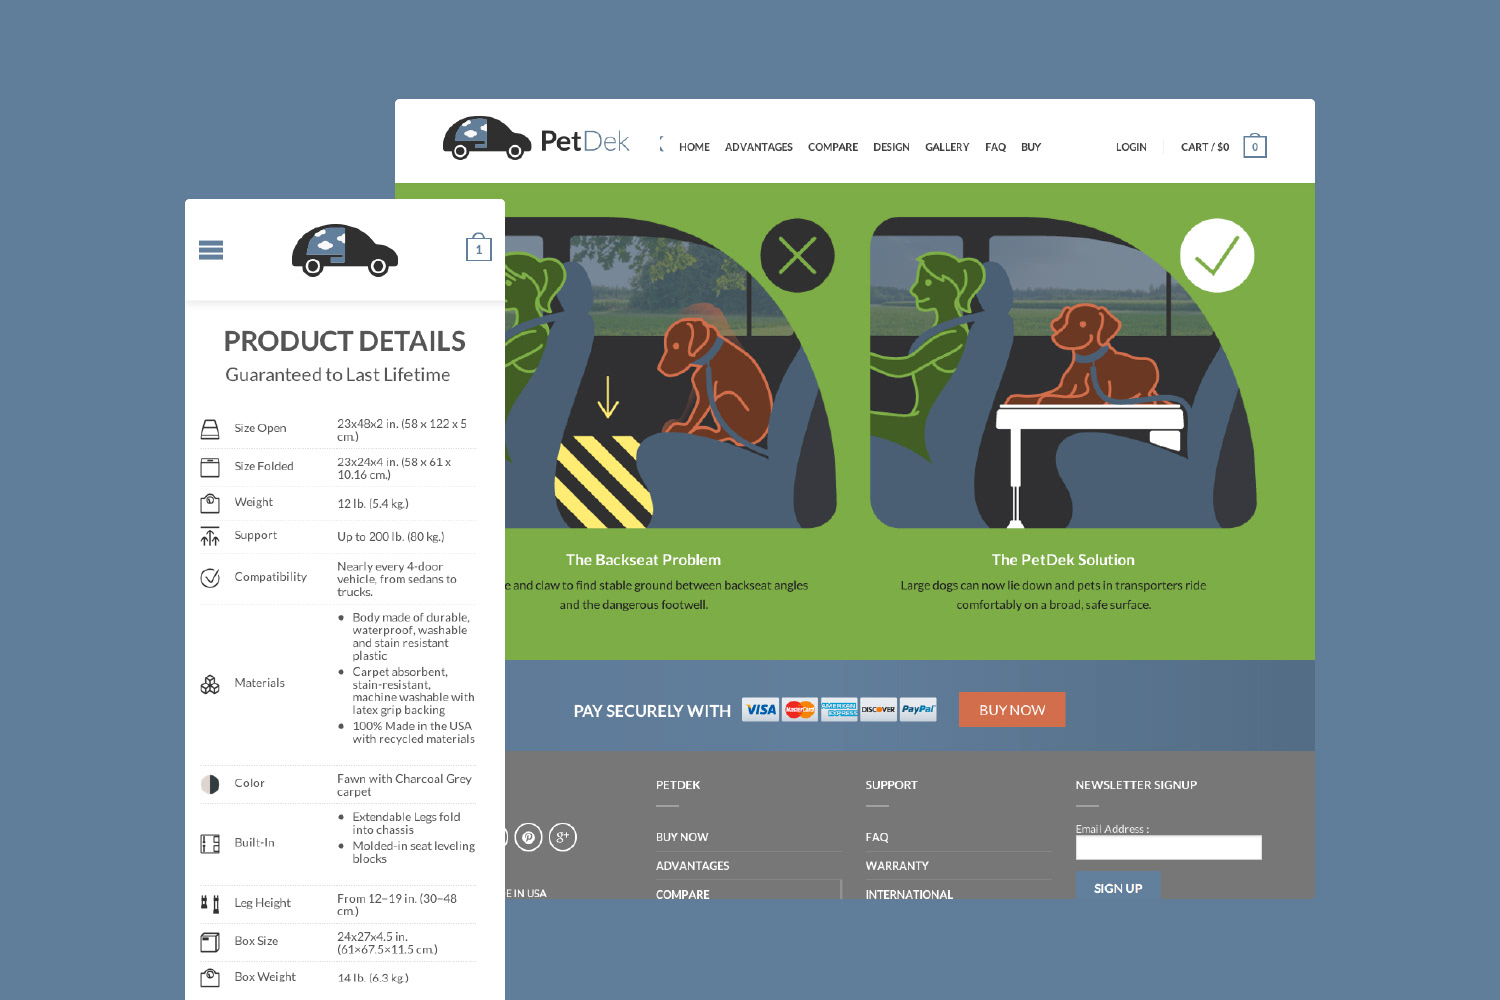Viewport: 1500px width, 1000px height.
Task: Click the Weight scale icon
Action: pyautogui.click(x=210, y=503)
